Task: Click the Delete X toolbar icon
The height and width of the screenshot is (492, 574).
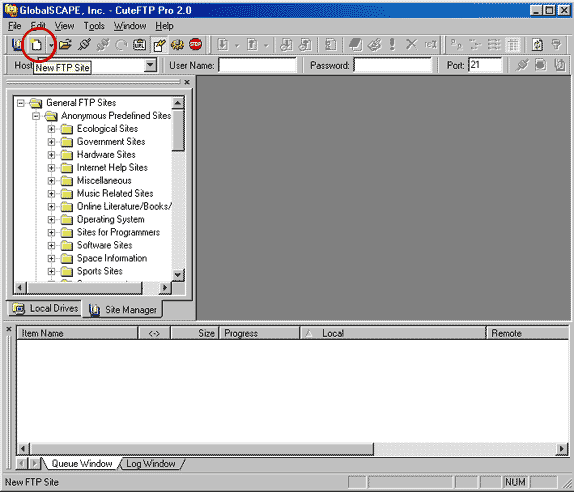Action: [411, 45]
